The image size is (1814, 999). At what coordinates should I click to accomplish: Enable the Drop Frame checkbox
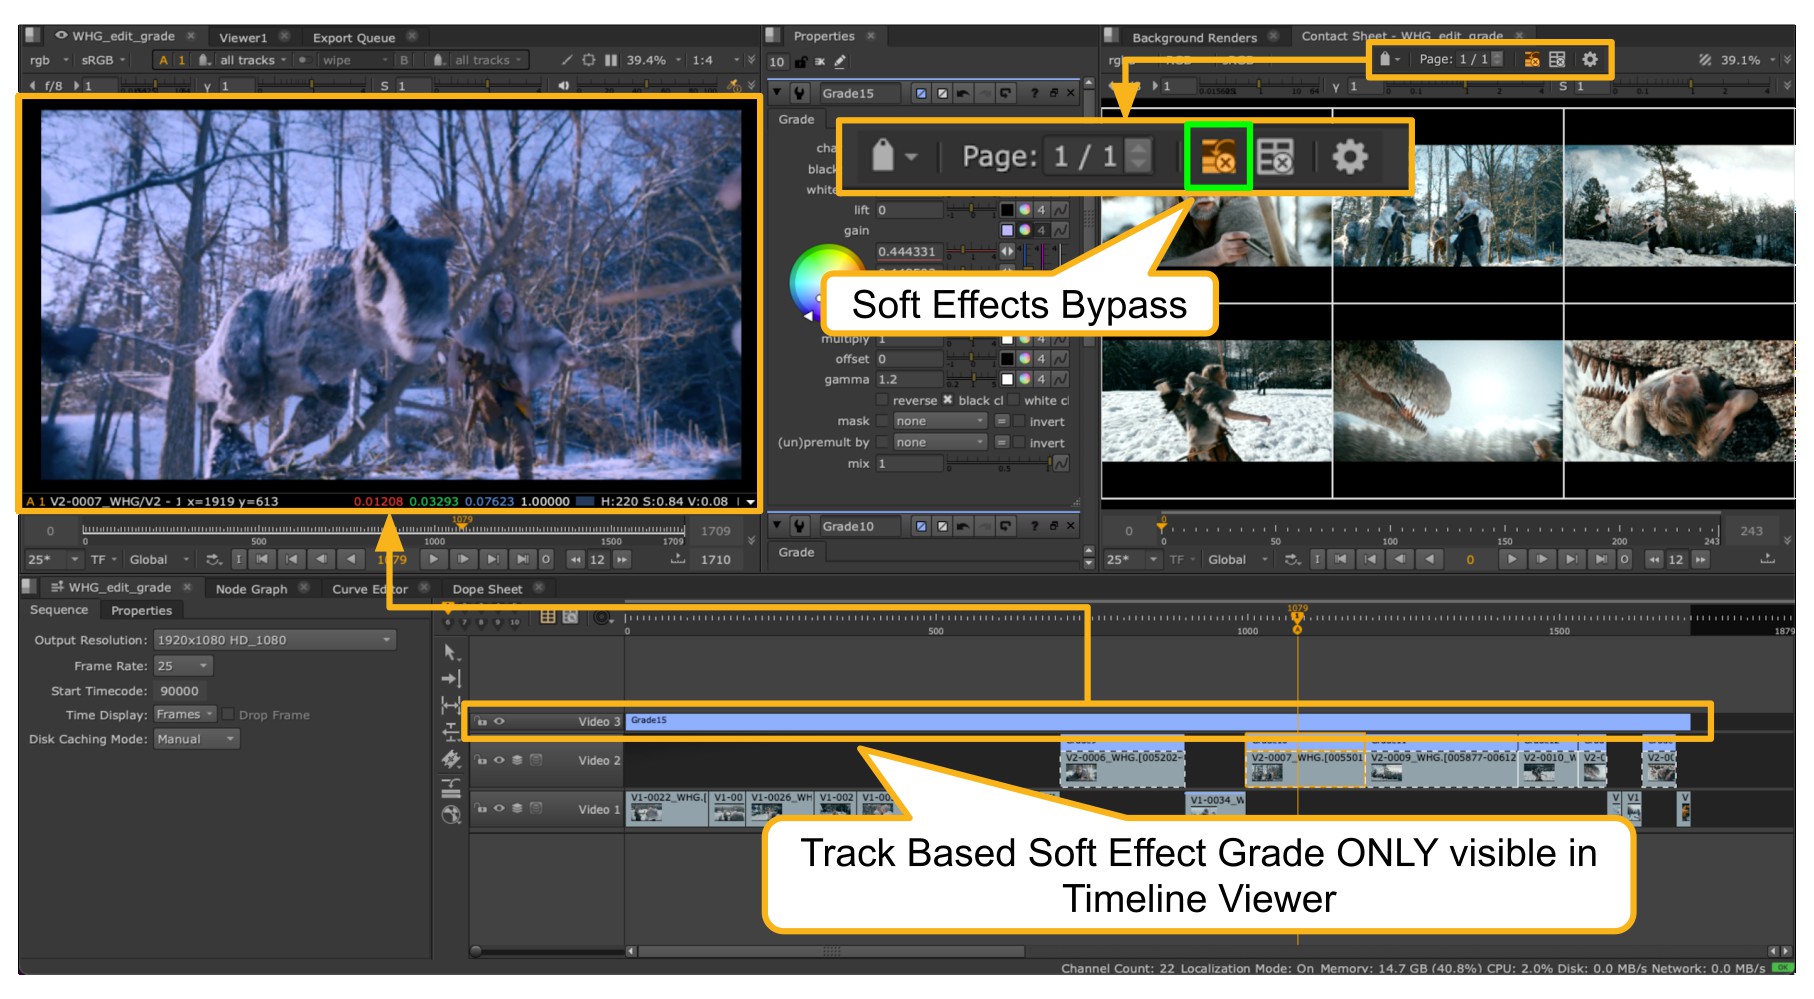[229, 715]
